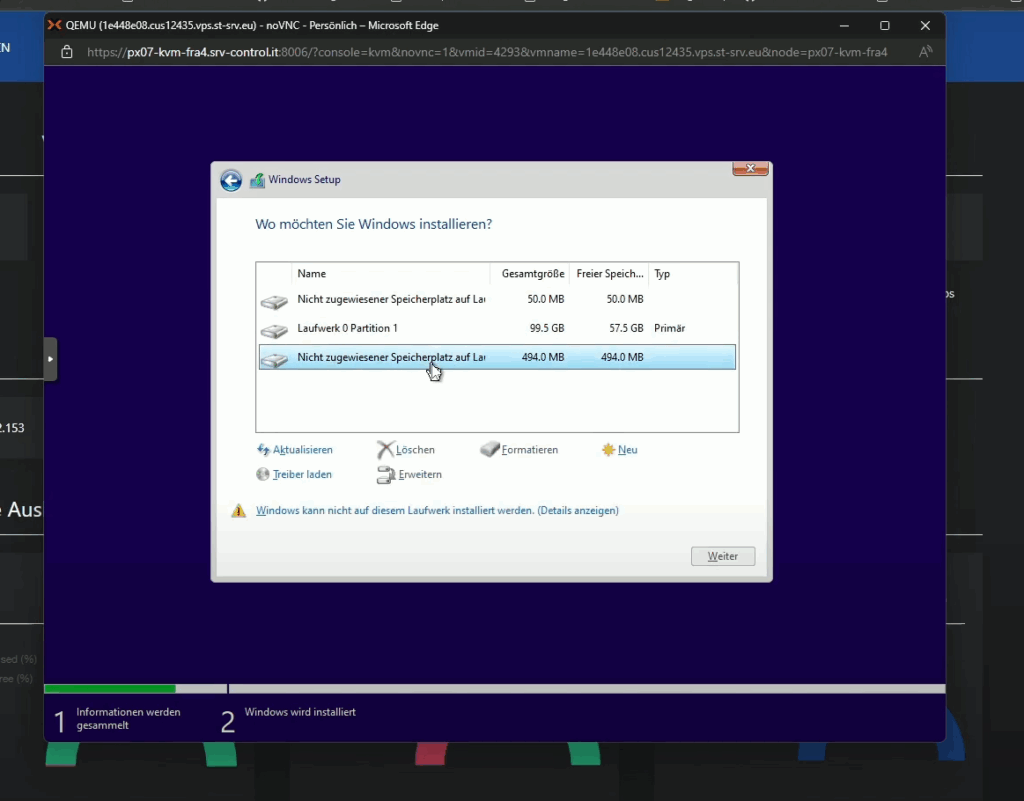Click the drive icon of Partition 1
Screen dimensions: 1024x801
point(274,331)
